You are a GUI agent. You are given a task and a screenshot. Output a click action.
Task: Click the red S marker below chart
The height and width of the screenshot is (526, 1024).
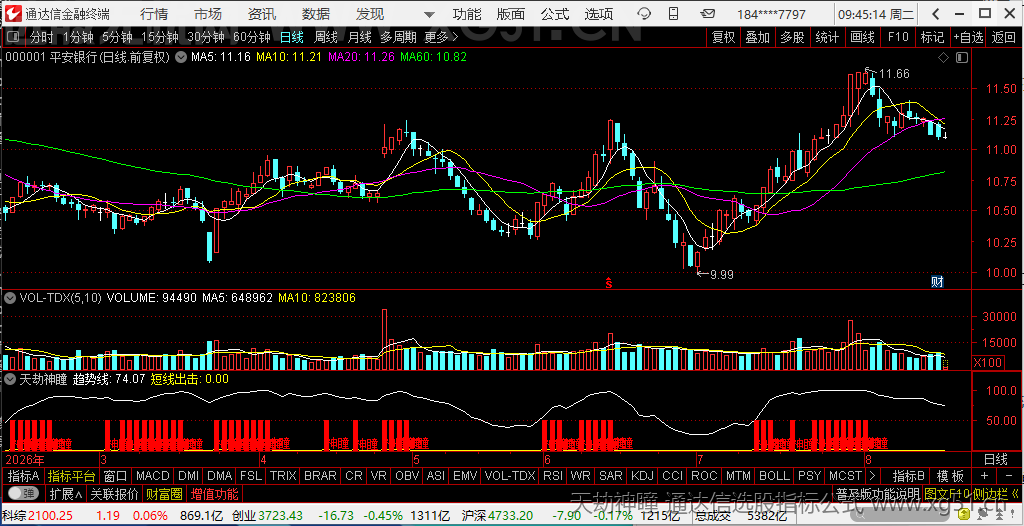608,283
